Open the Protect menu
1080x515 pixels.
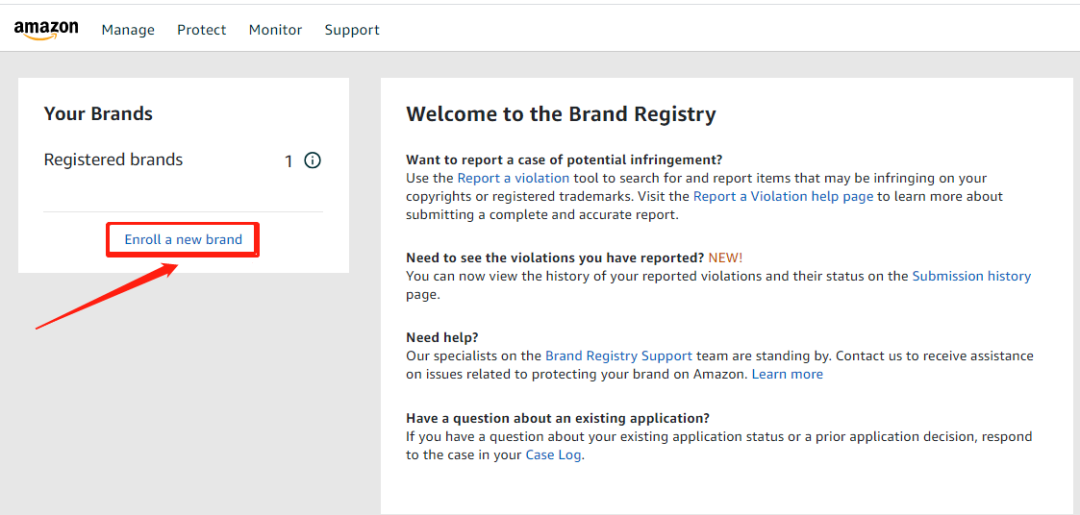coord(201,30)
